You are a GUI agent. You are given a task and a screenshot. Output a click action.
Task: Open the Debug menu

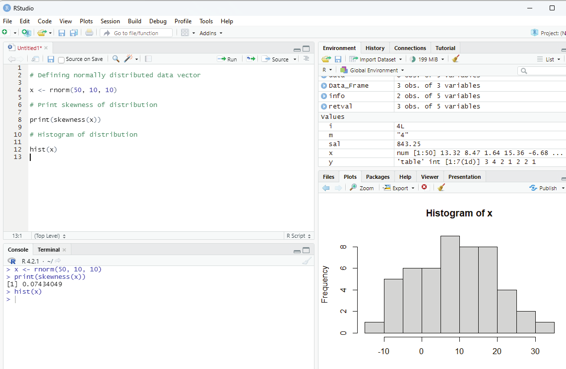[x=158, y=21]
